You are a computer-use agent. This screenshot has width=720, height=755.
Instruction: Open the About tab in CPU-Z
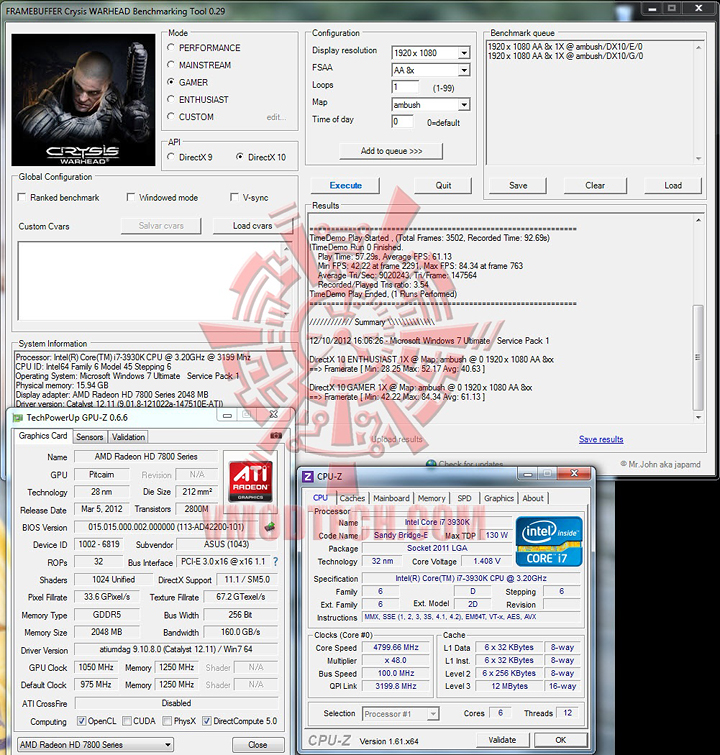533,498
